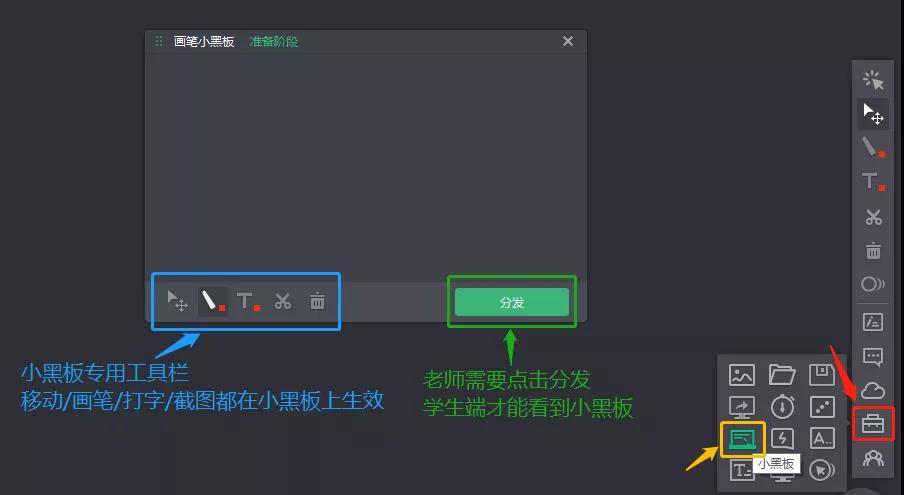
Task: Open the toolbox icon in right sidebar
Action: pyautogui.click(x=873, y=424)
